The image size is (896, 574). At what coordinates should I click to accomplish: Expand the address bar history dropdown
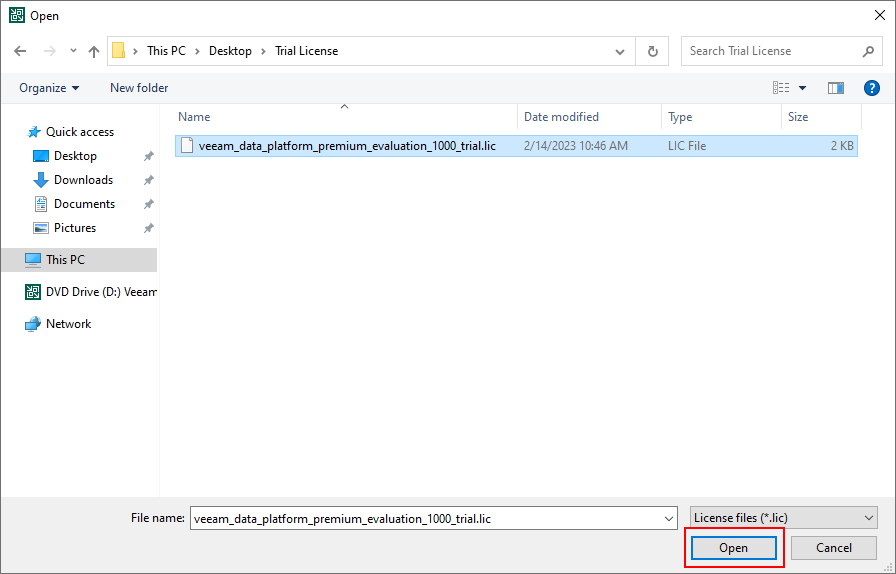(619, 51)
